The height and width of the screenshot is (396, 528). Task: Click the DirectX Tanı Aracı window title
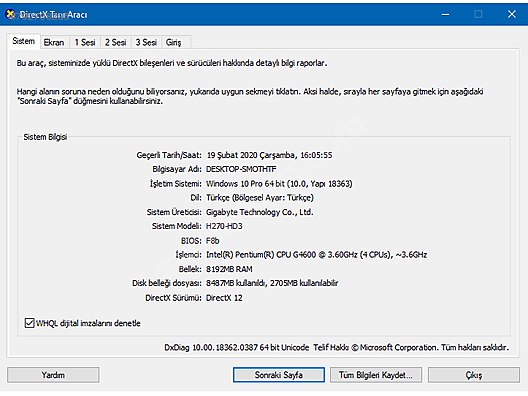point(53,14)
